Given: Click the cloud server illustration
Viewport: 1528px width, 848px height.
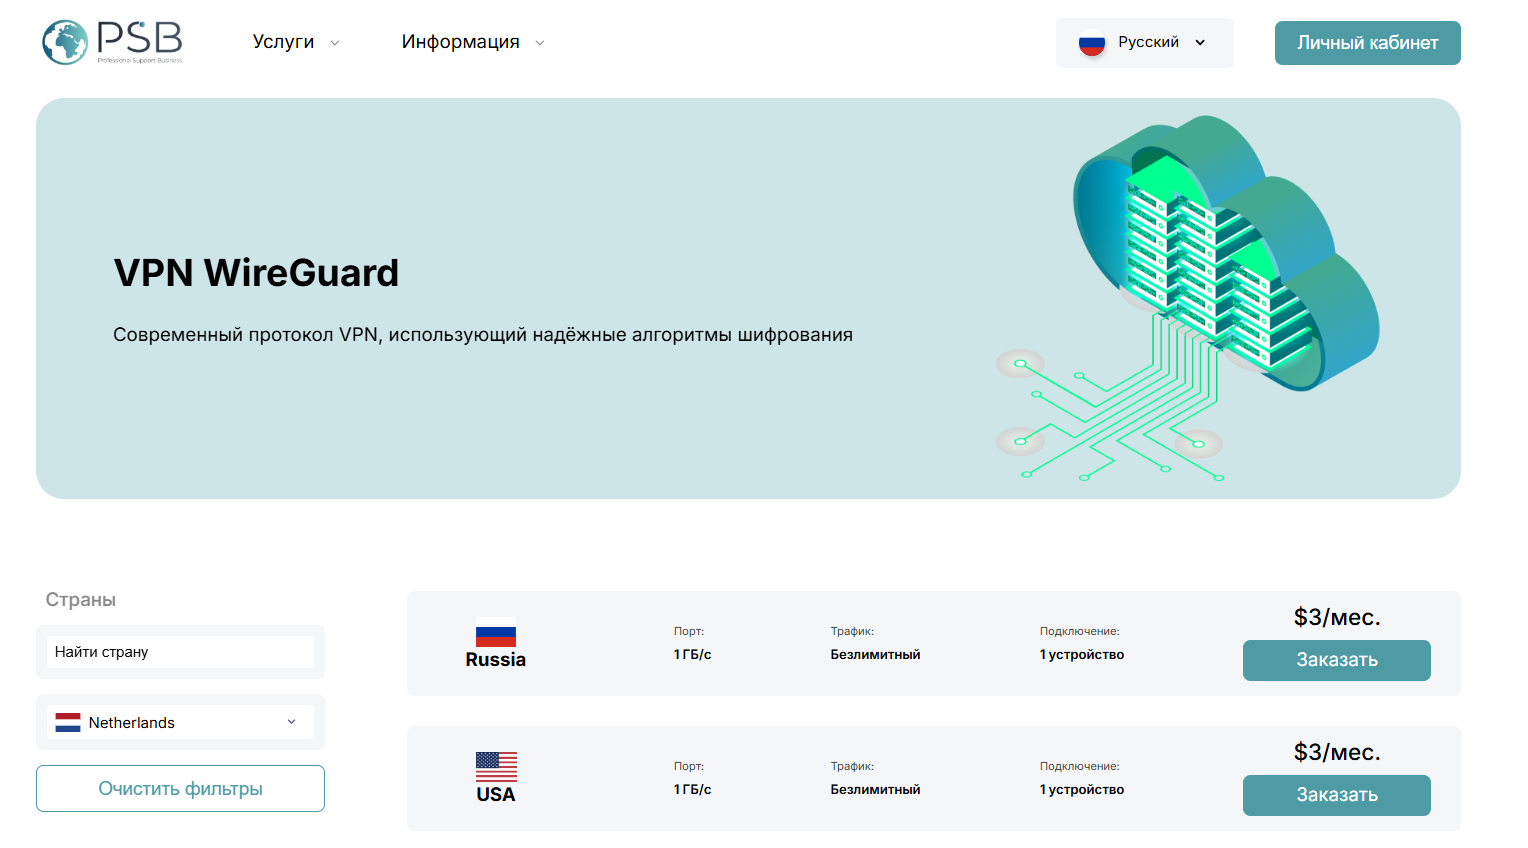Looking at the screenshot, I should (1189, 297).
